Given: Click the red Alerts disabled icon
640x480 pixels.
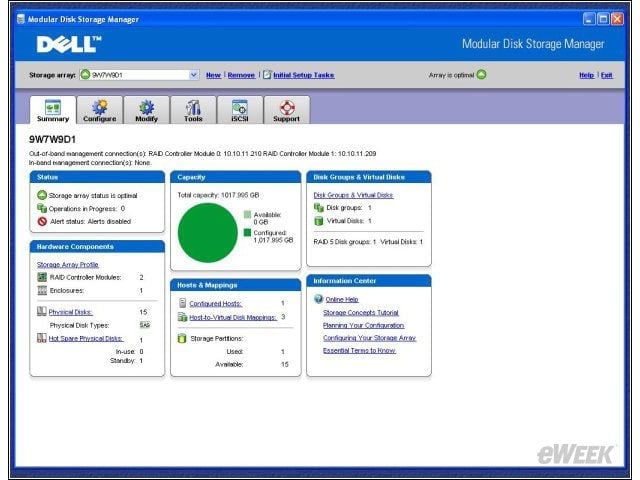Looking at the screenshot, I should pyautogui.click(x=42, y=221).
